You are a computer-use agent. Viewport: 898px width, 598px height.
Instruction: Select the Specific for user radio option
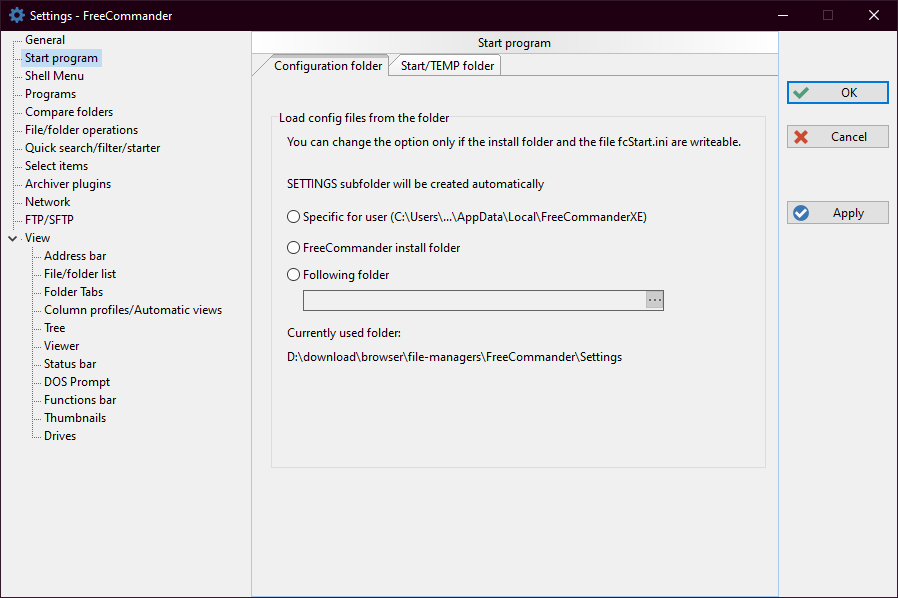tap(293, 217)
